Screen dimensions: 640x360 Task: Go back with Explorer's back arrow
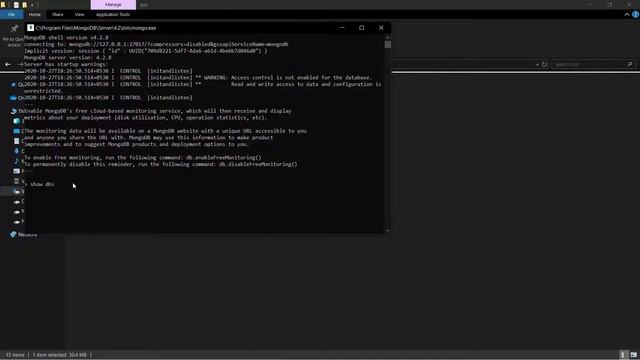pyautogui.click(x=8, y=64)
